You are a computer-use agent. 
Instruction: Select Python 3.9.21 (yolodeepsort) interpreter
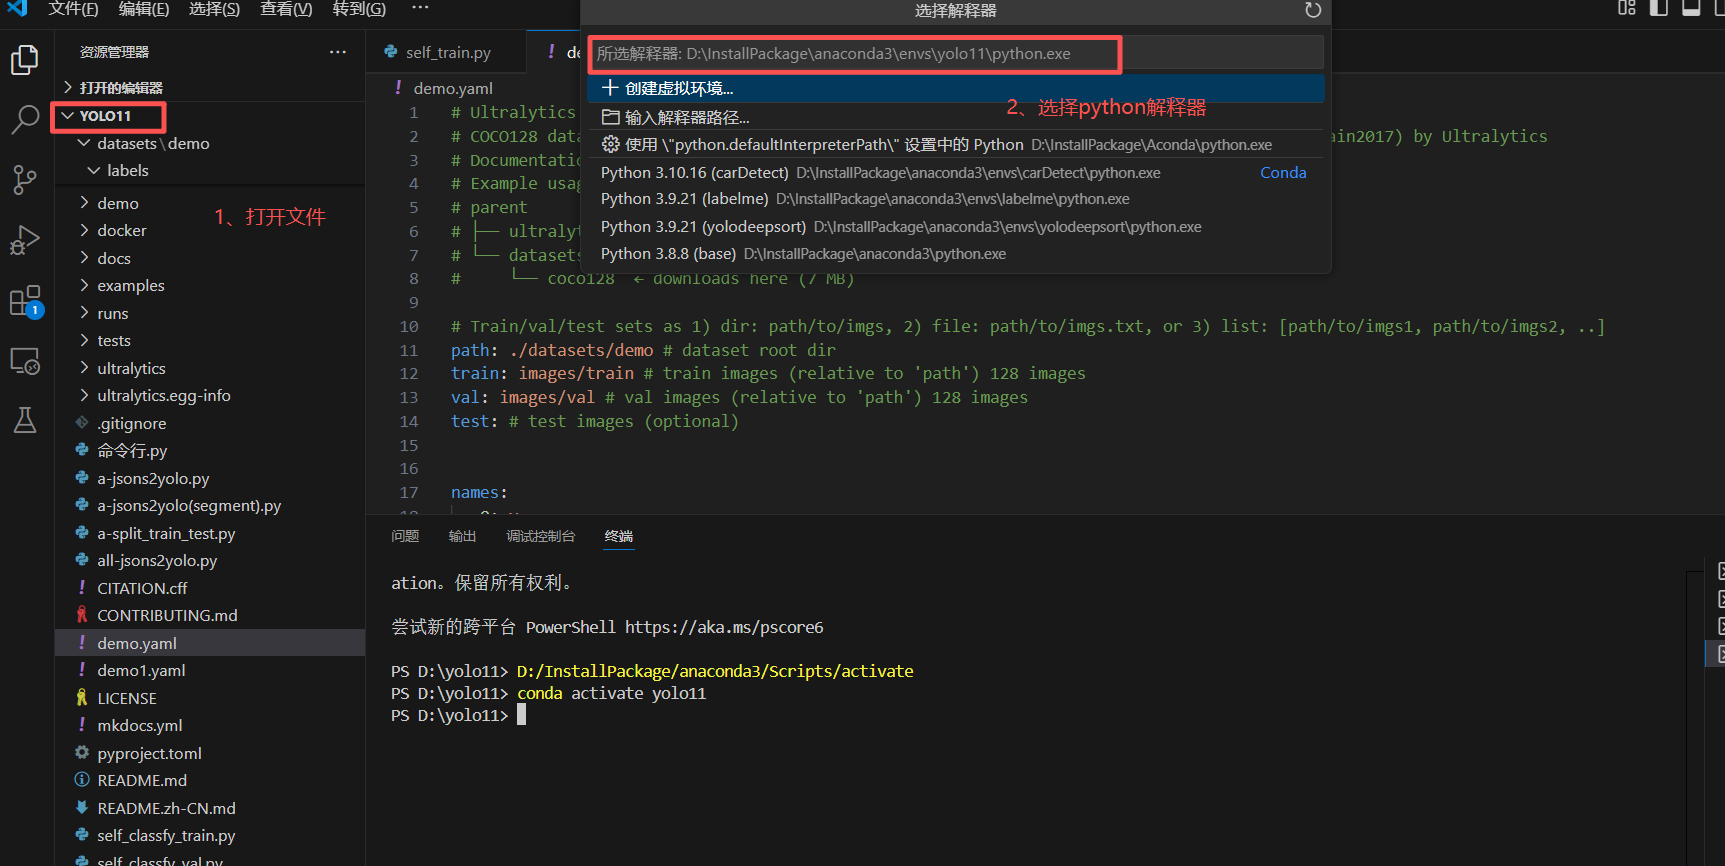pos(956,227)
